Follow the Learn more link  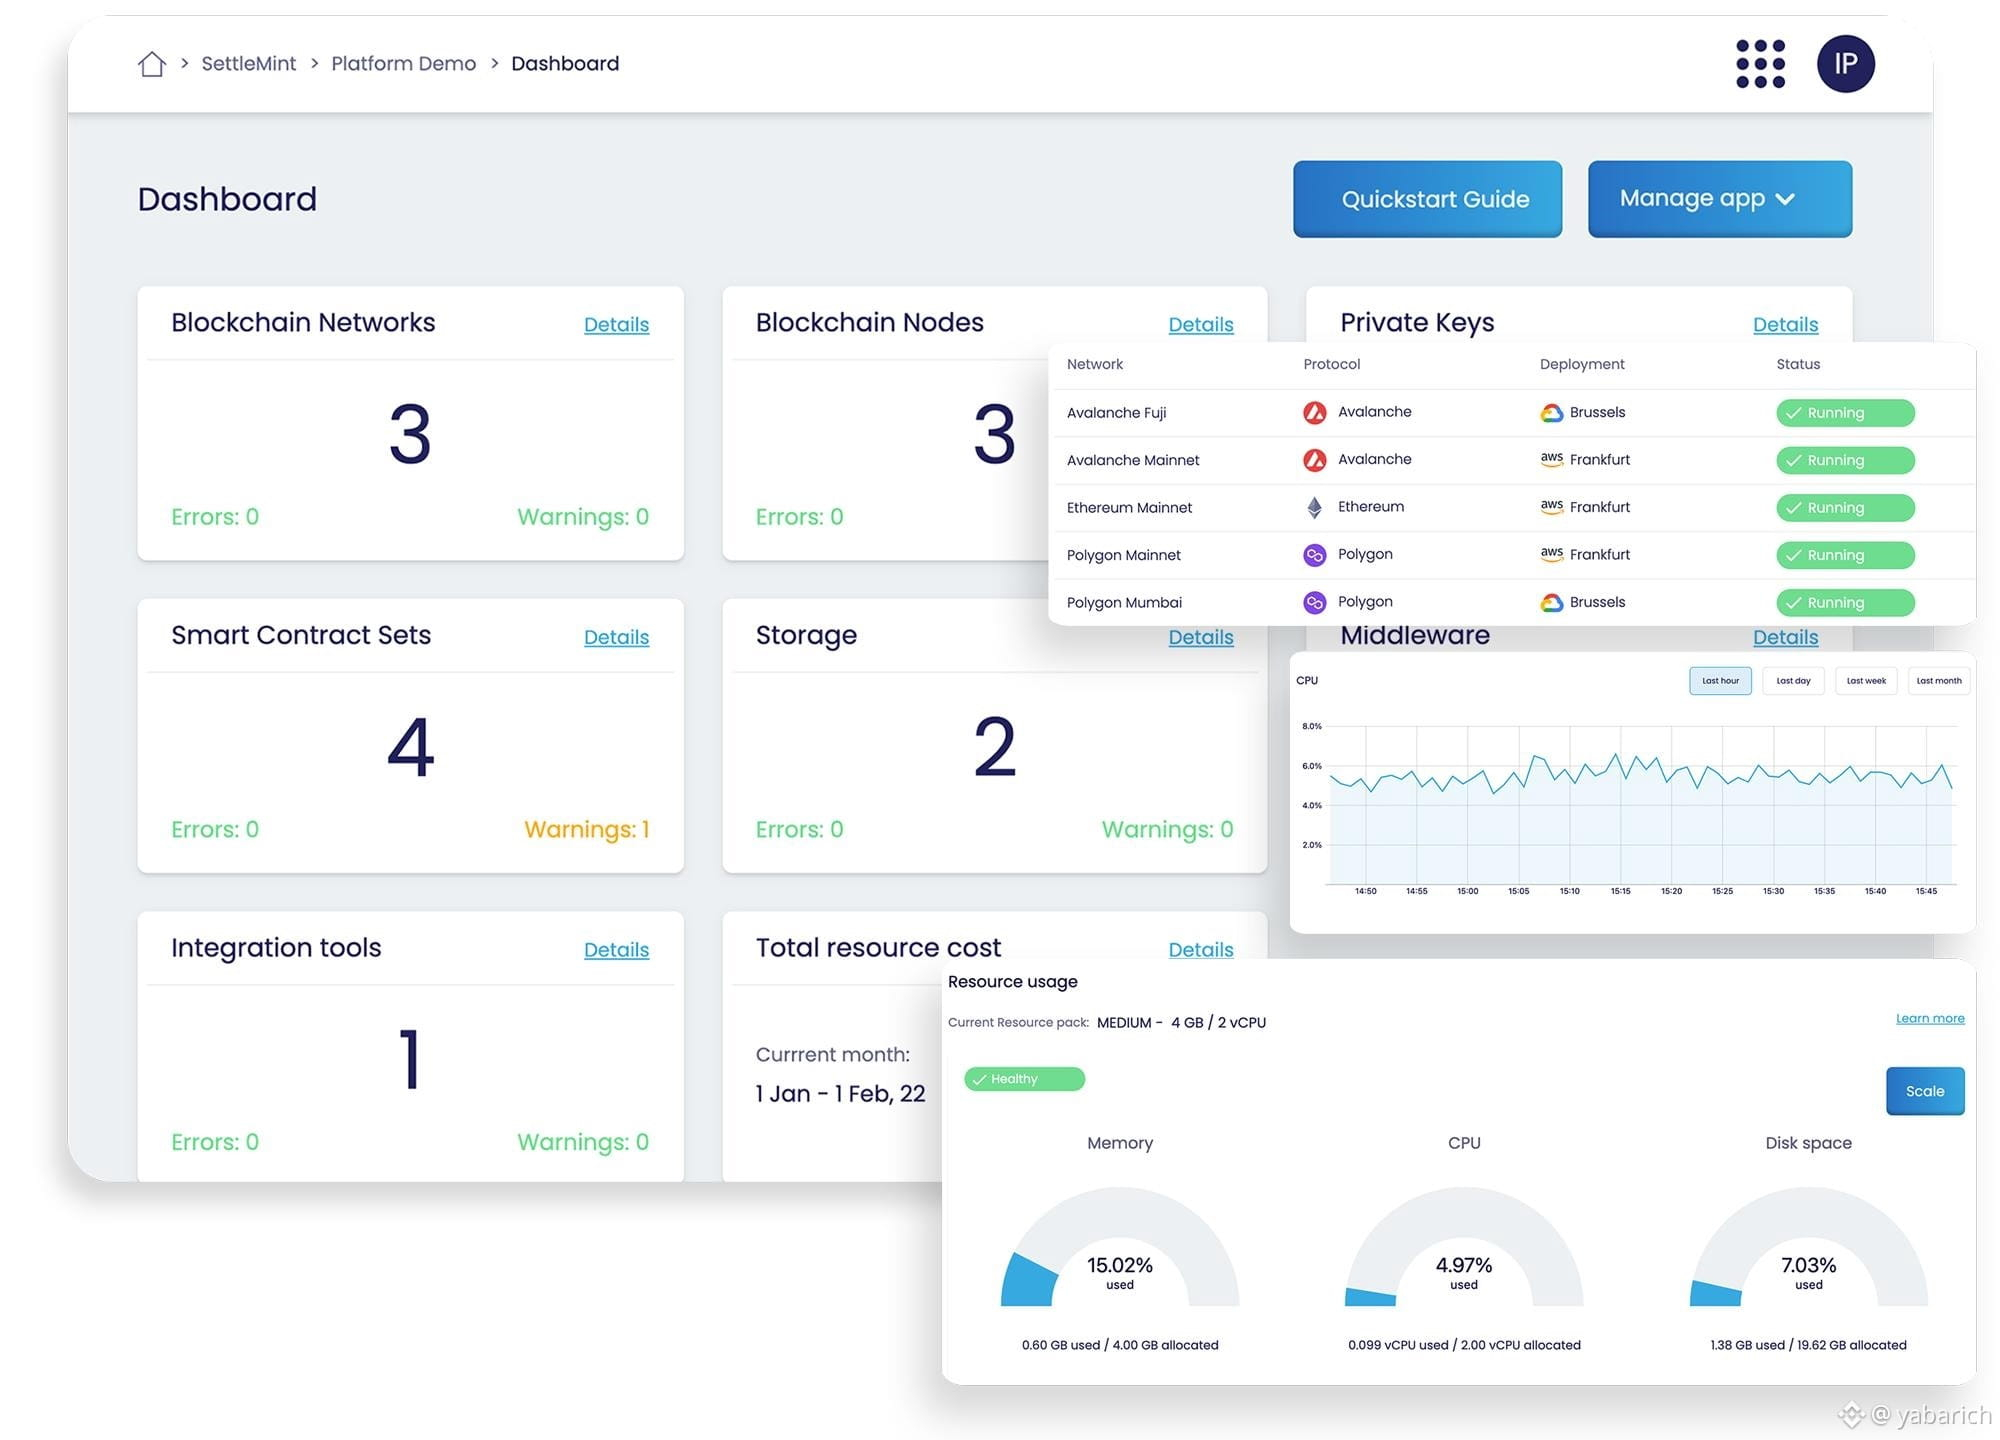click(1929, 1018)
